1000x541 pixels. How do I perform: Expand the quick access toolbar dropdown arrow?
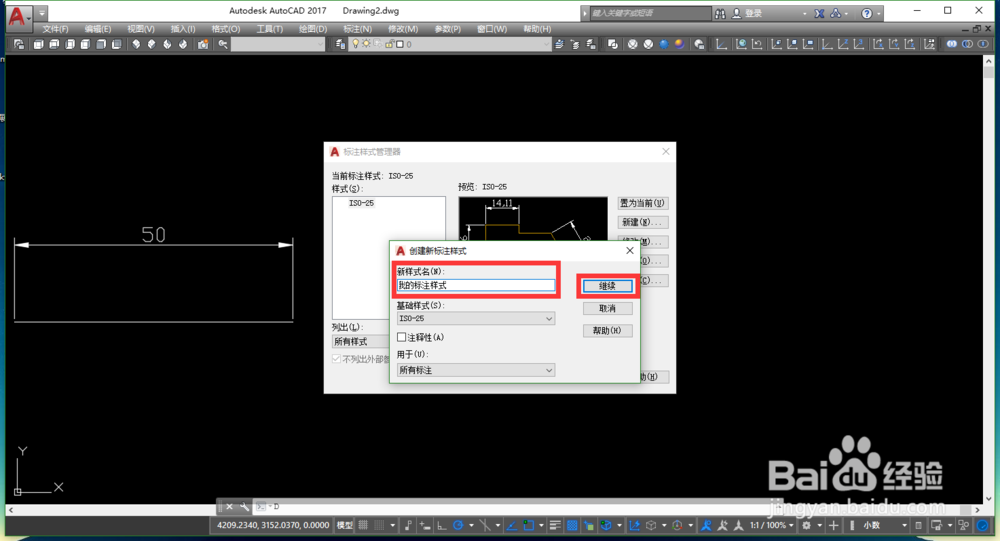(41, 13)
